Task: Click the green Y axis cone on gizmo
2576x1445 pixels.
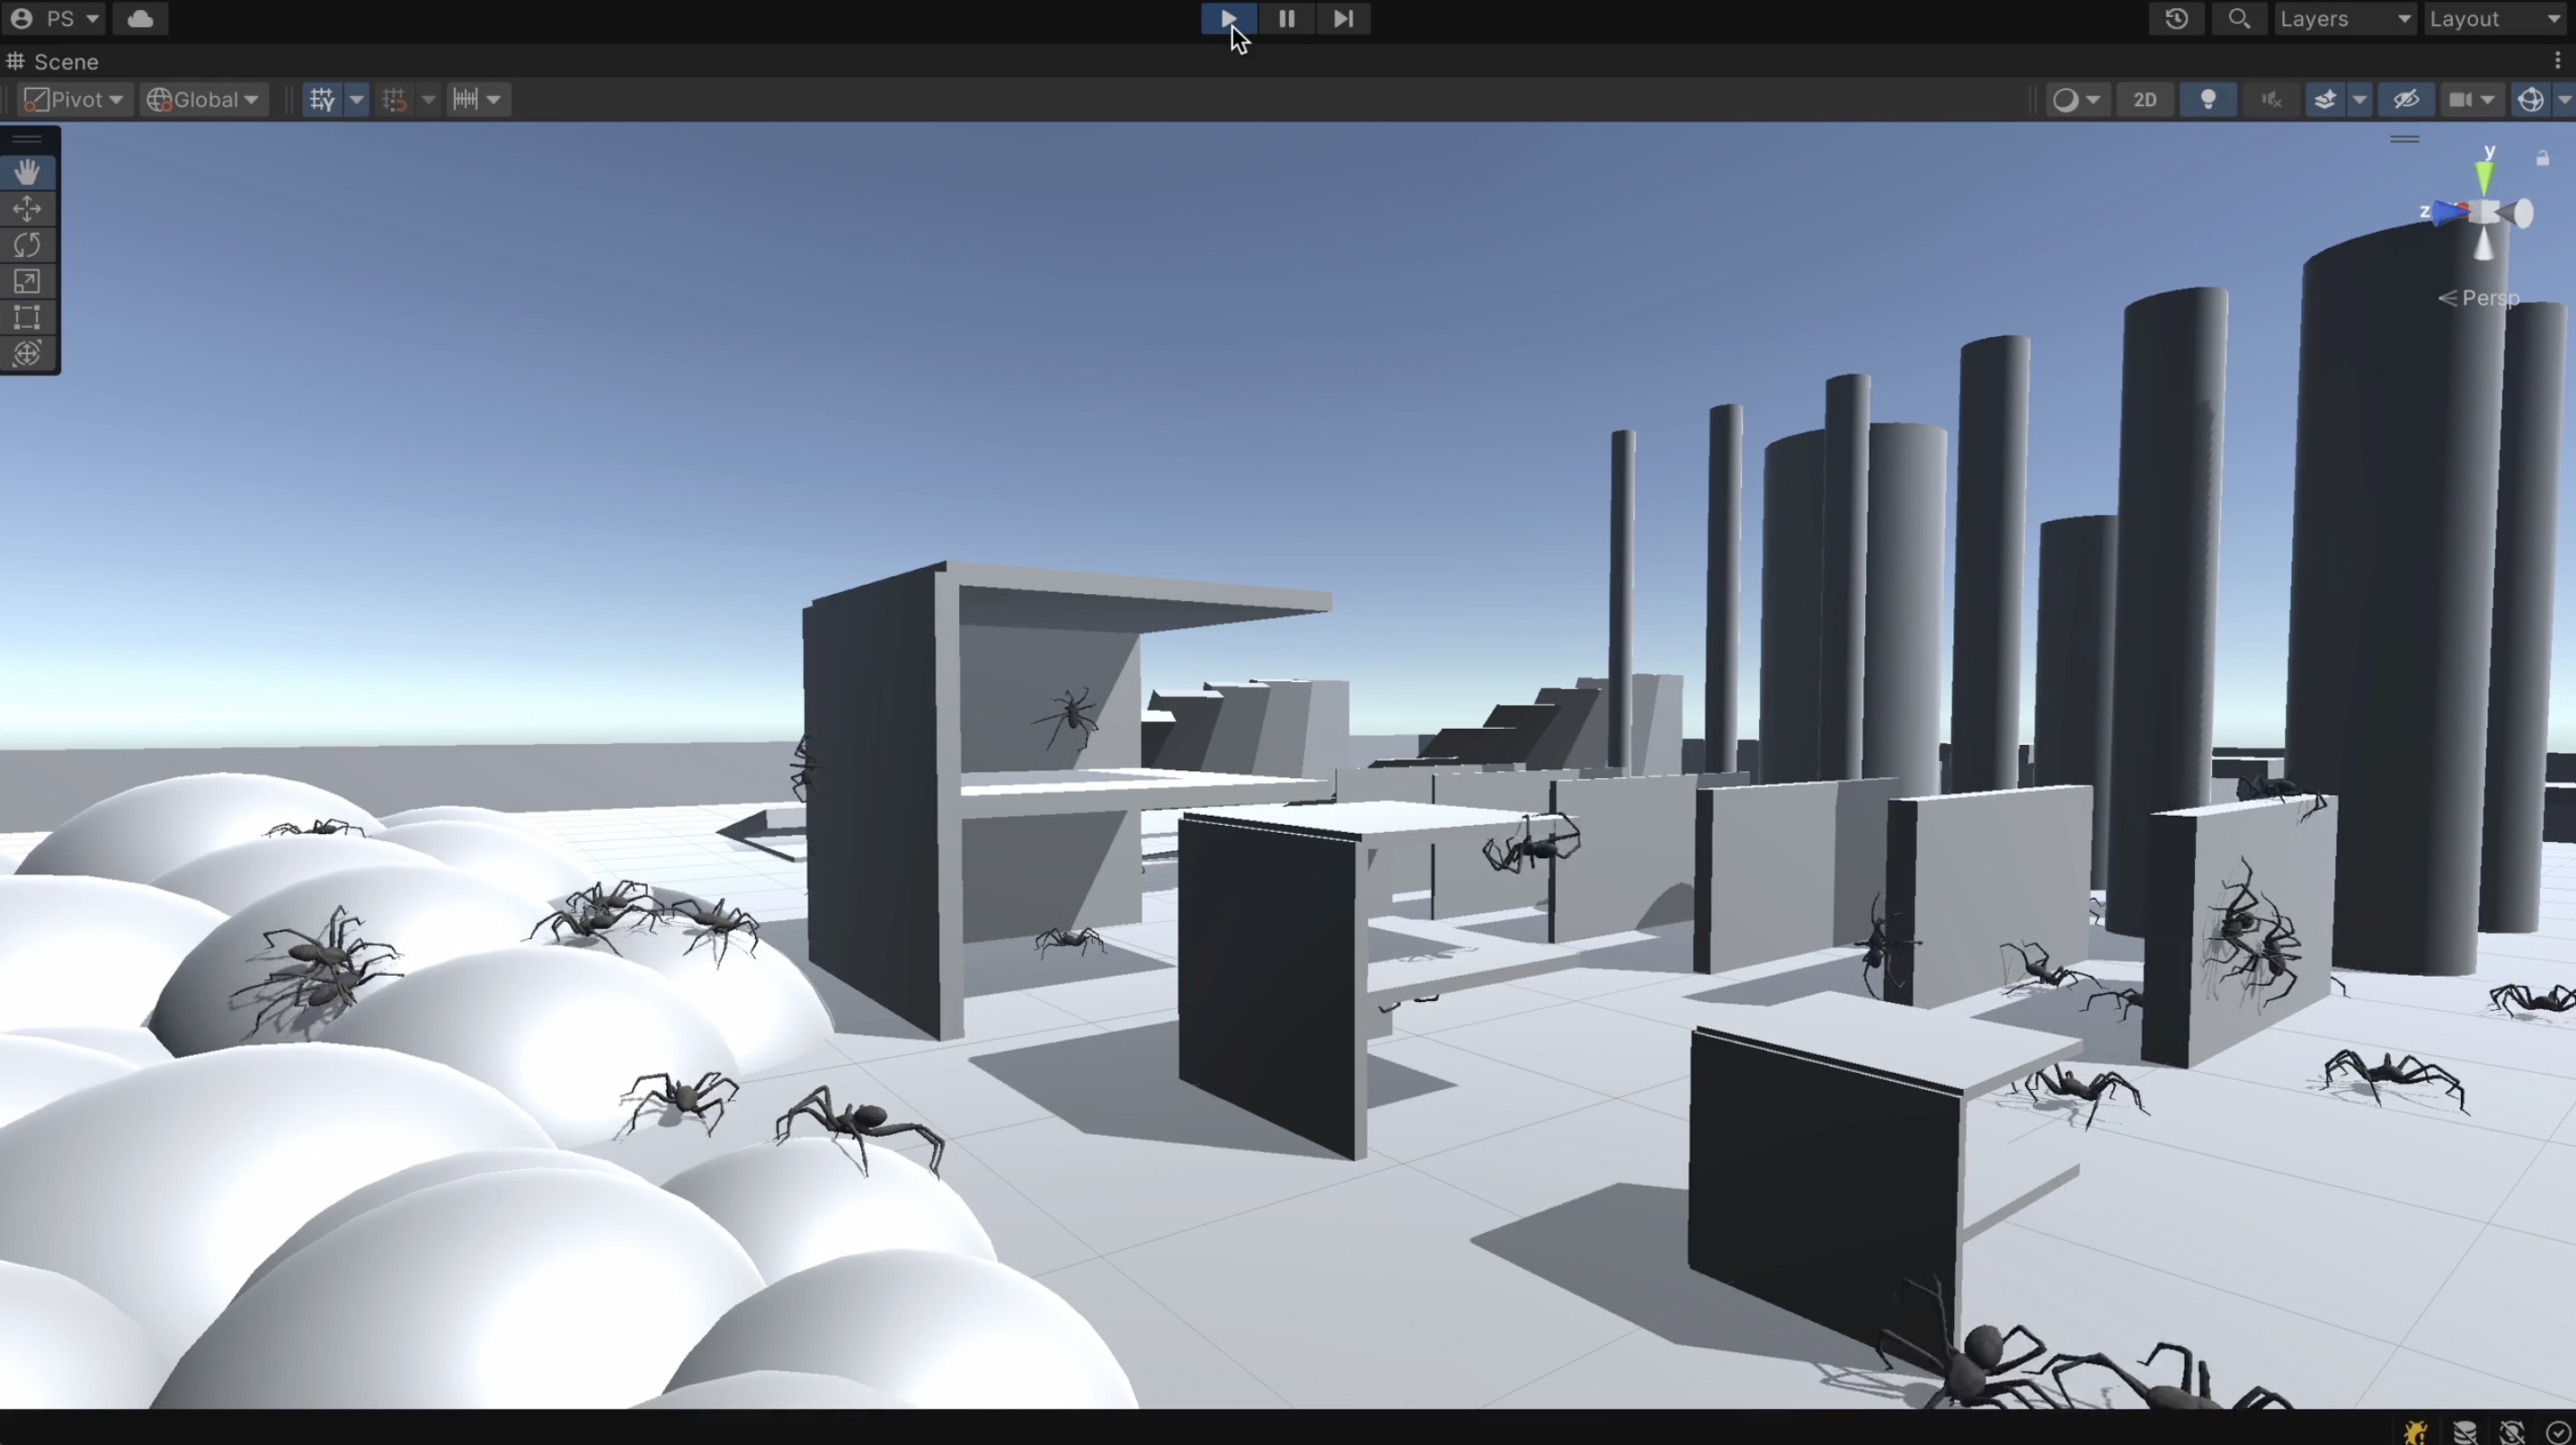Action: tap(2485, 177)
